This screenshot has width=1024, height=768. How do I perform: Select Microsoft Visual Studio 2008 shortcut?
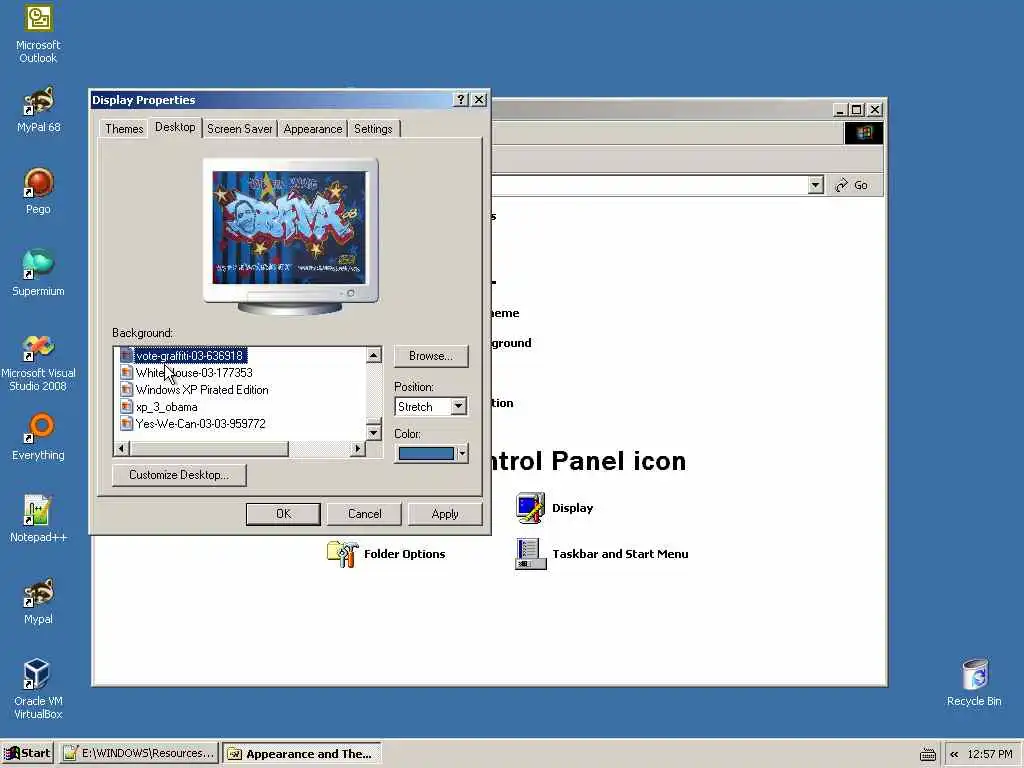[x=38, y=362]
